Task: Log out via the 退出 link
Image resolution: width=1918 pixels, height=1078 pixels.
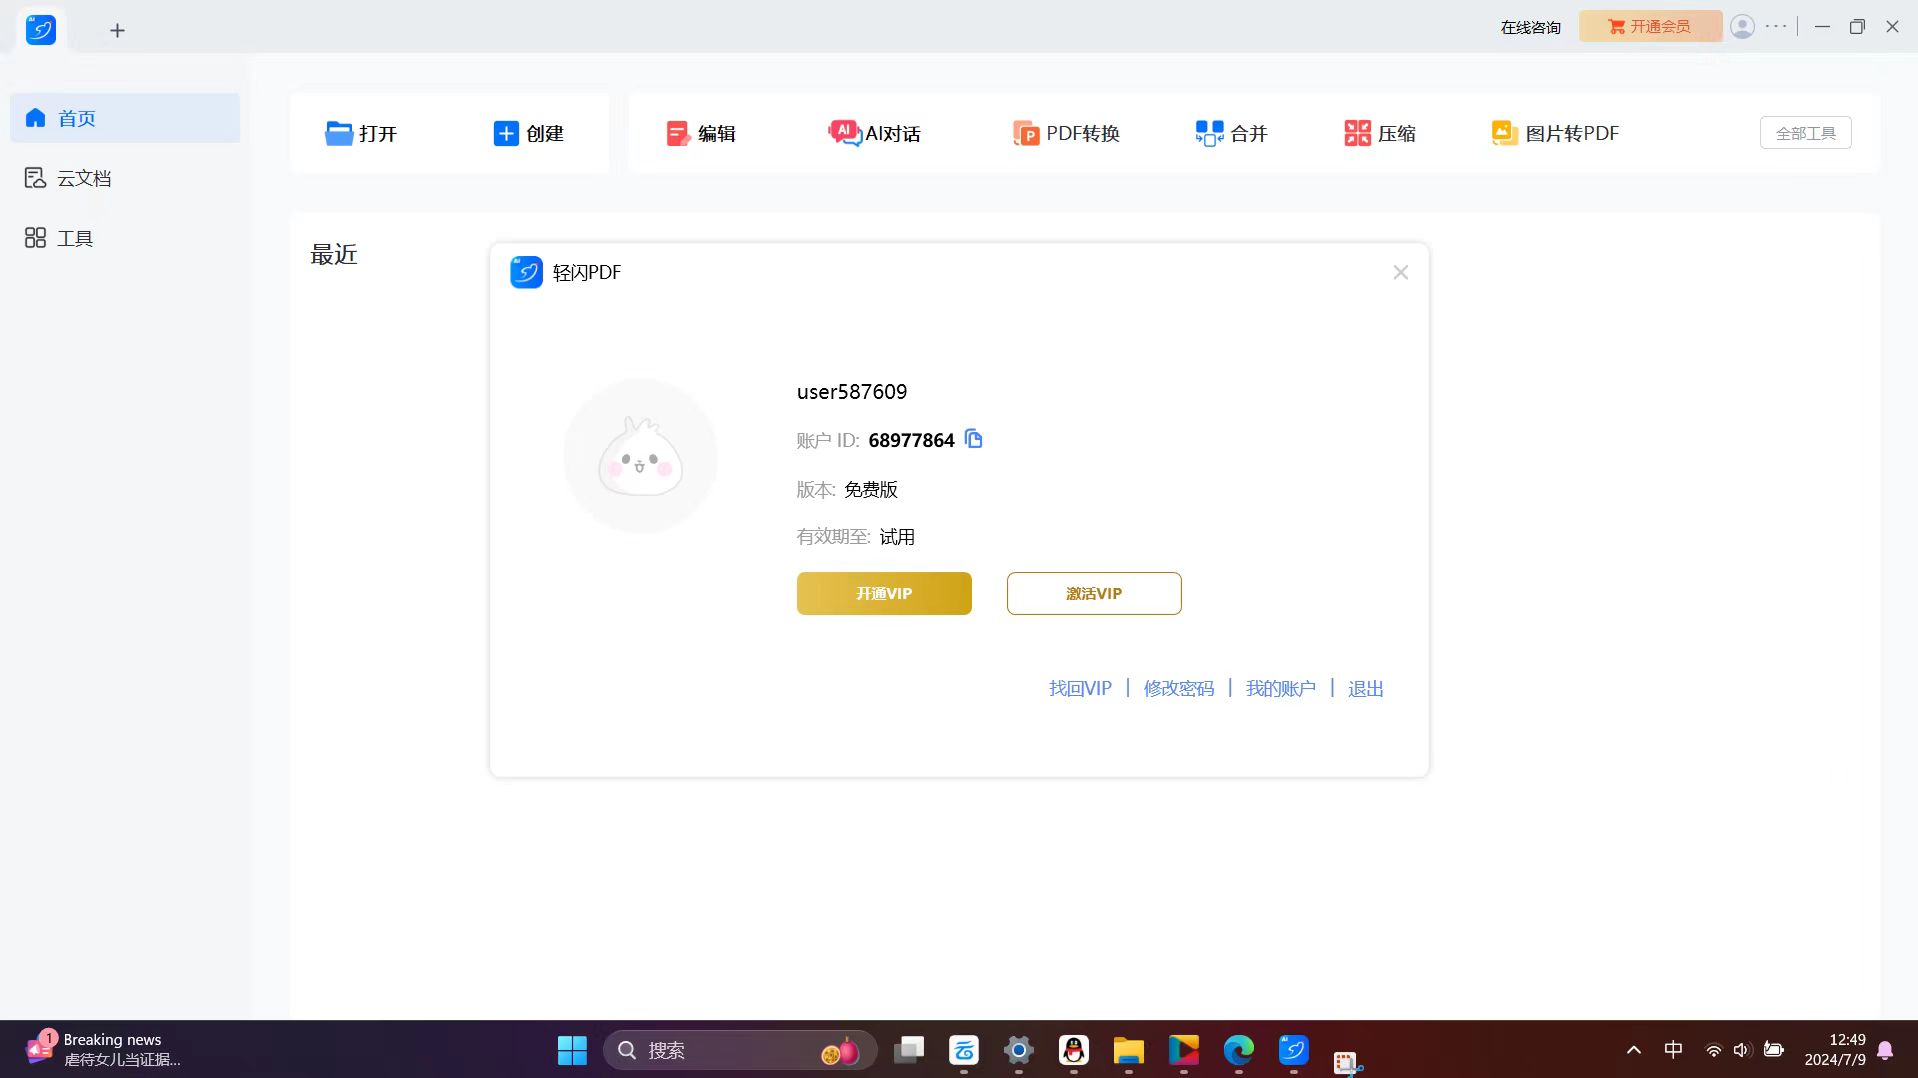Action: 1365,688
